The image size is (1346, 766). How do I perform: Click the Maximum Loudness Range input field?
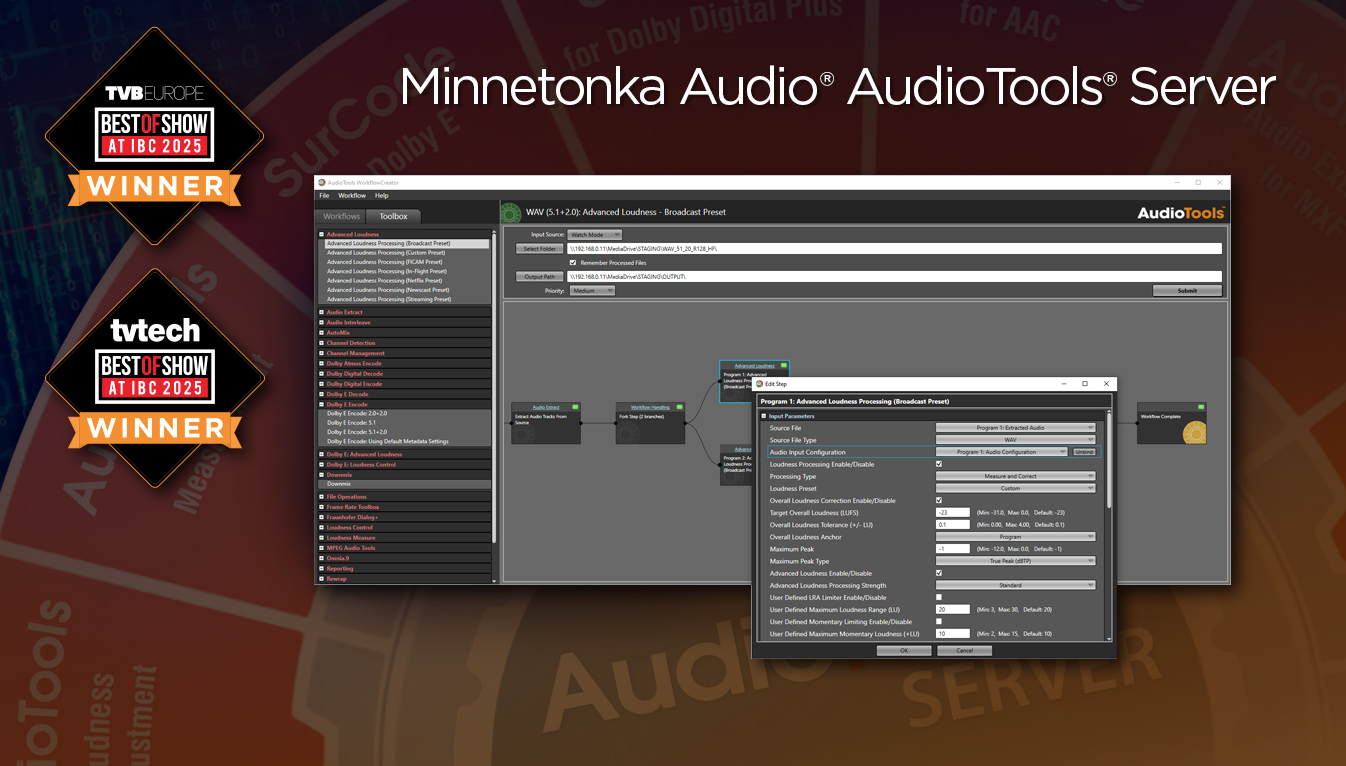953,609
